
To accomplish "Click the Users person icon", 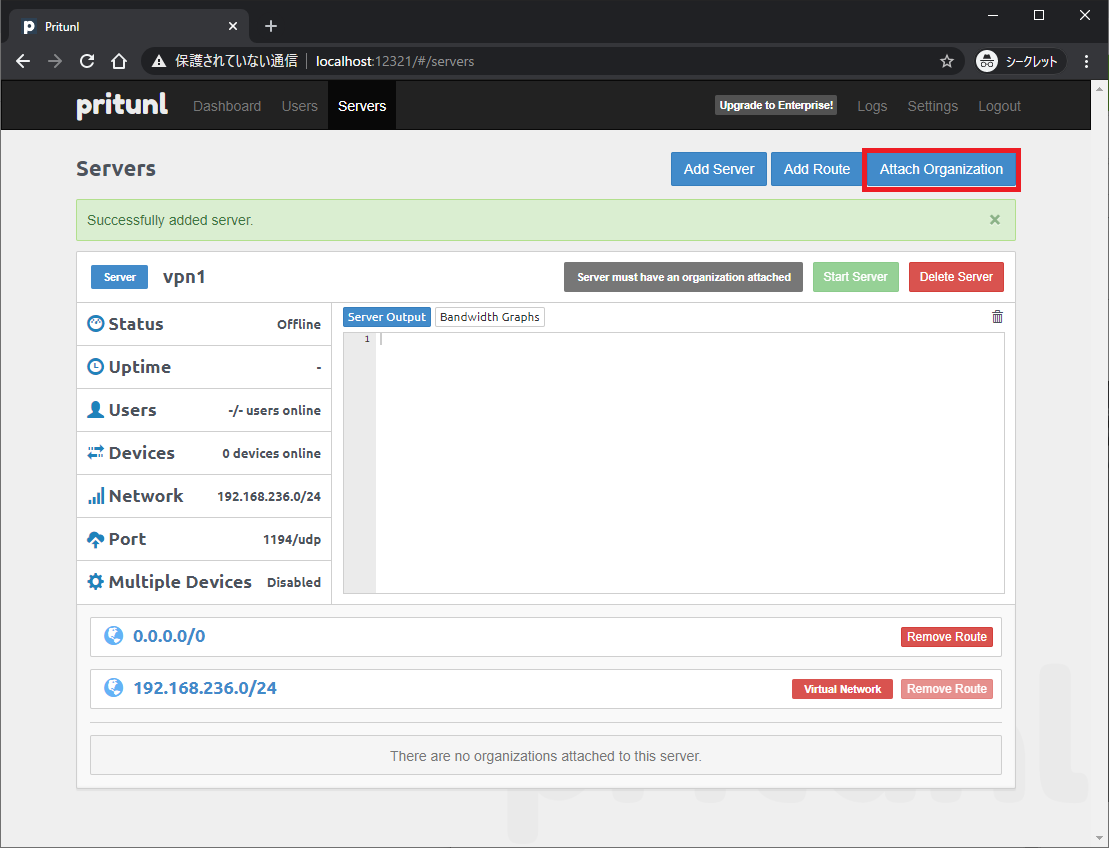I will (x=95, y=410).
